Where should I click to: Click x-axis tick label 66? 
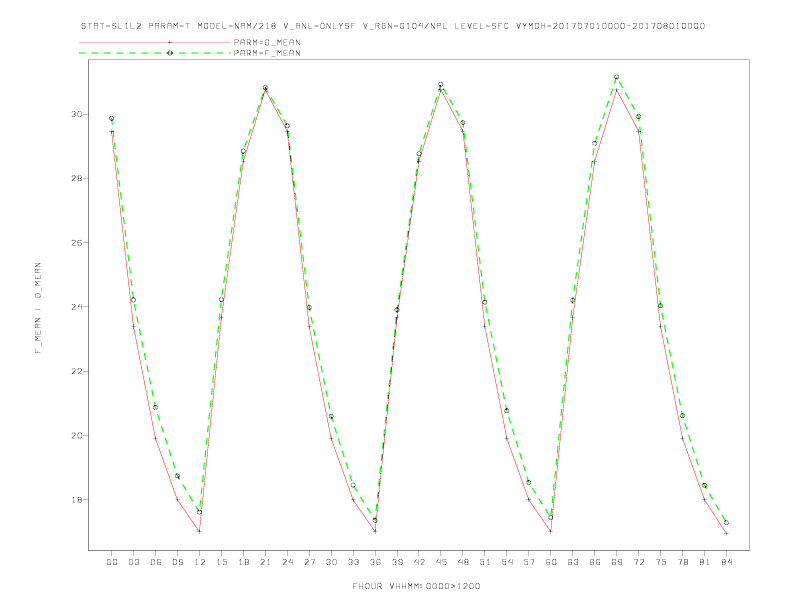pos(595,562)
